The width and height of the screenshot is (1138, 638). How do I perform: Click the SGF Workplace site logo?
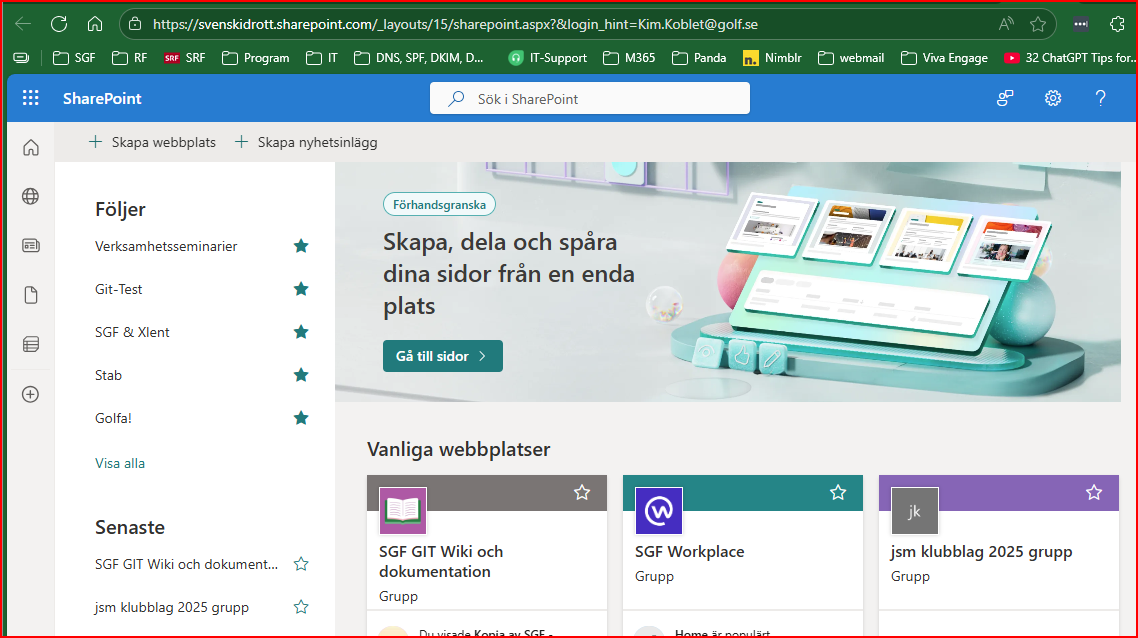click(x=659, y=510)
